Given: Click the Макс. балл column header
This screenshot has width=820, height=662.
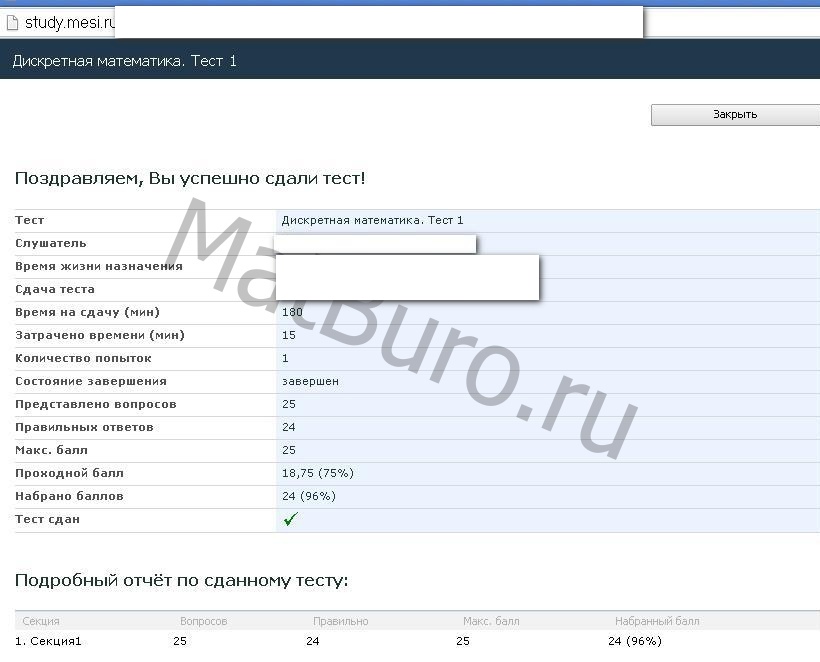Looking at the screenshot, I should pyautogui.click(x=491, y=621).
